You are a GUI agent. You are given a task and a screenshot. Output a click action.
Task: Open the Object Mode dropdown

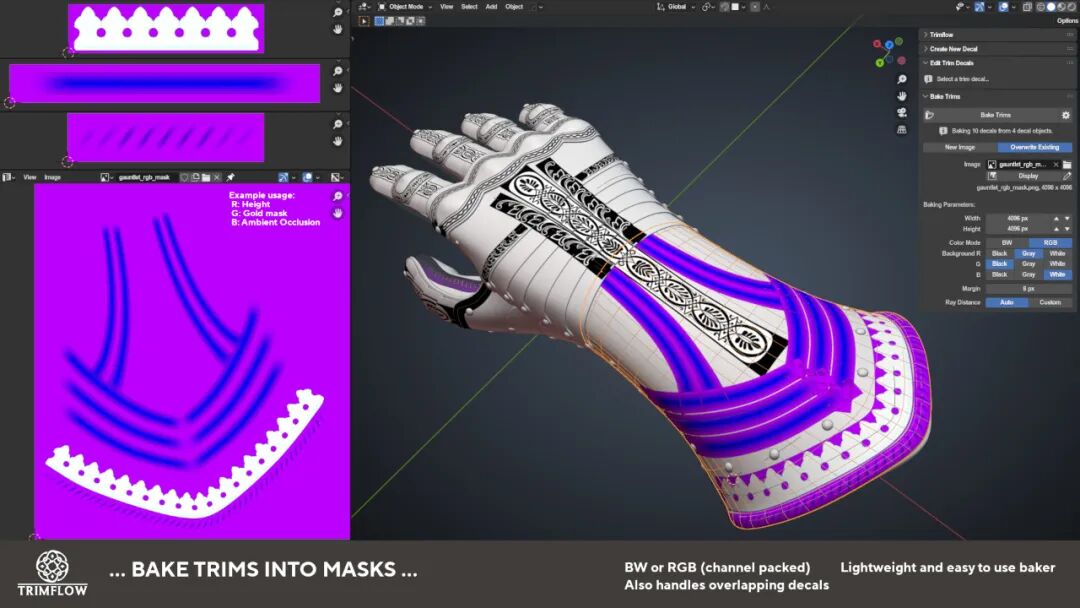pos(404,7)
